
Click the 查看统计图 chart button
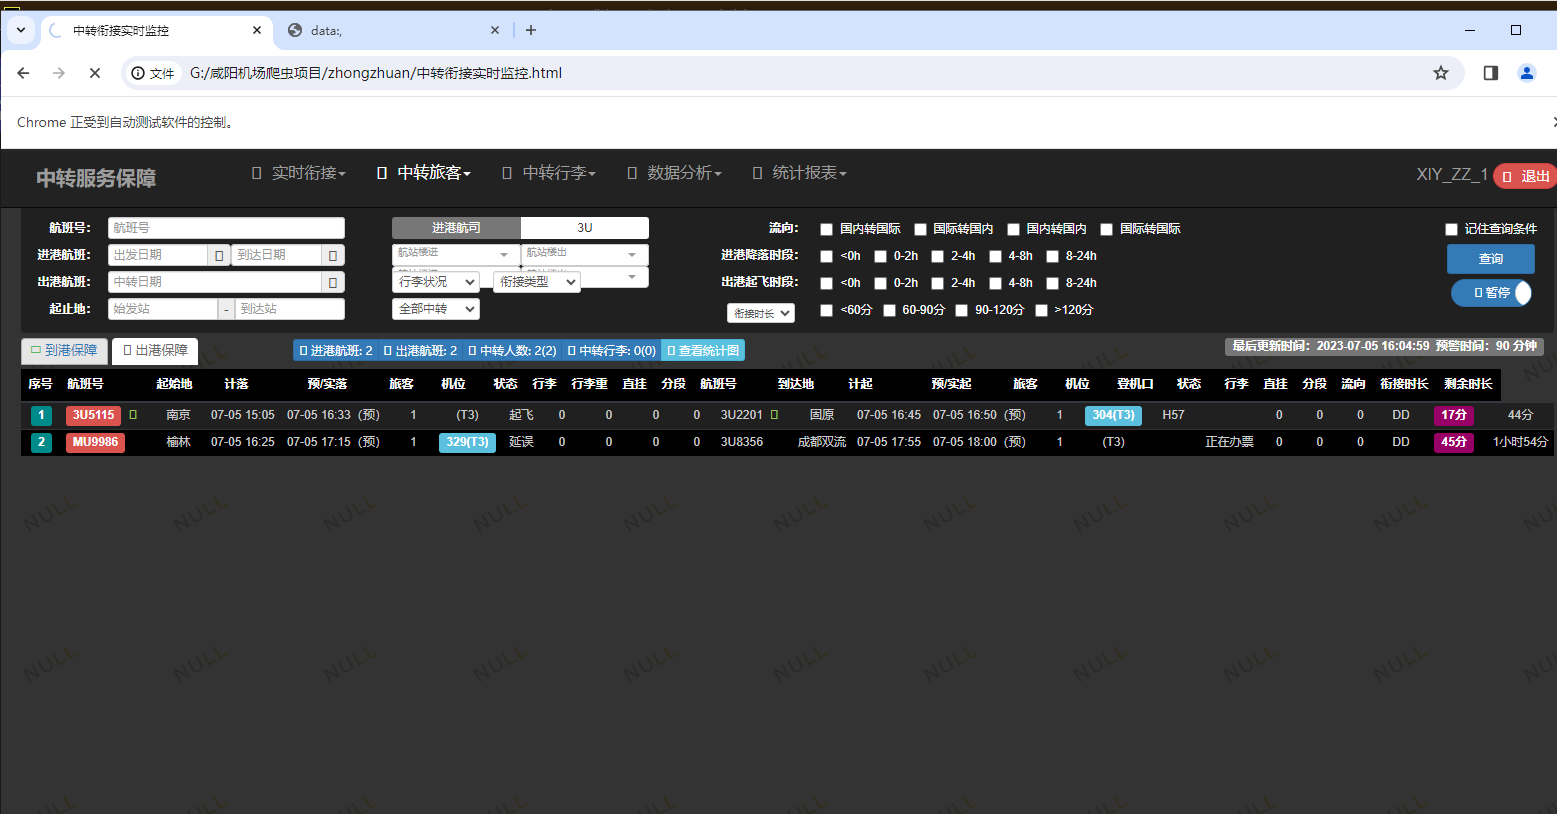click(703, 350)
